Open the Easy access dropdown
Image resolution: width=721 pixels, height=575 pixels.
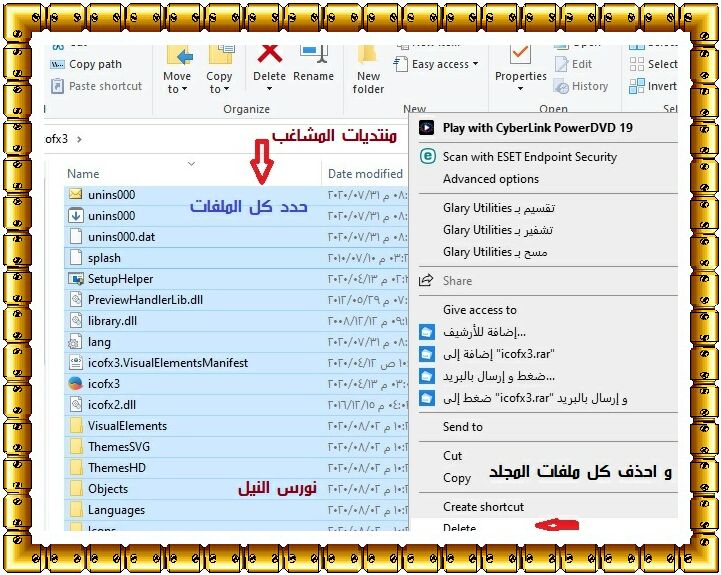click(x=444, y=64)
